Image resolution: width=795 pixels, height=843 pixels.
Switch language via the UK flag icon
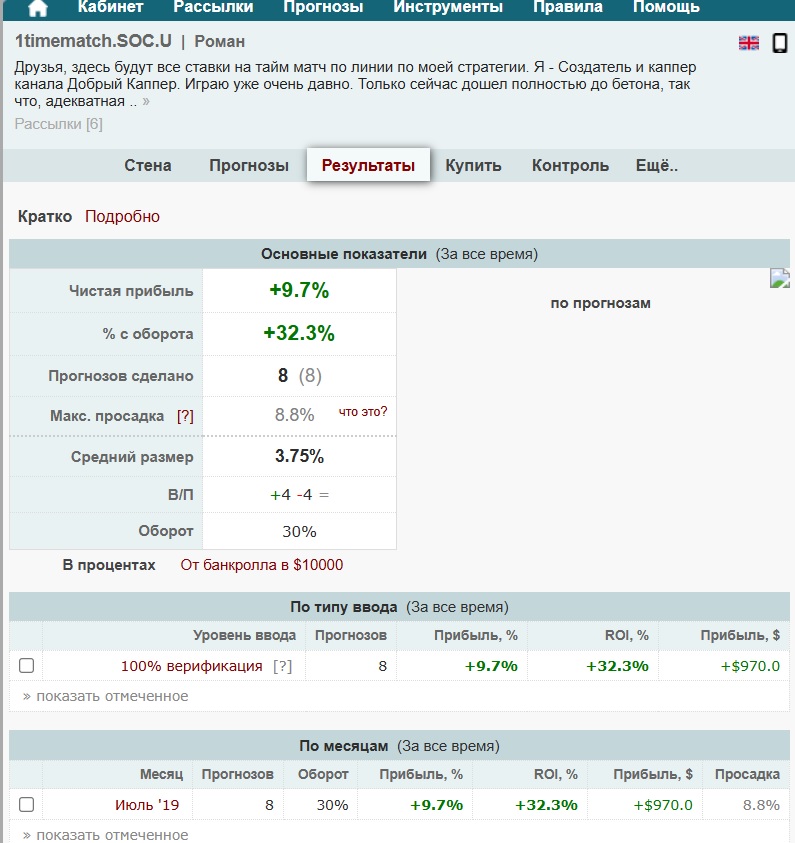(748, 43)
